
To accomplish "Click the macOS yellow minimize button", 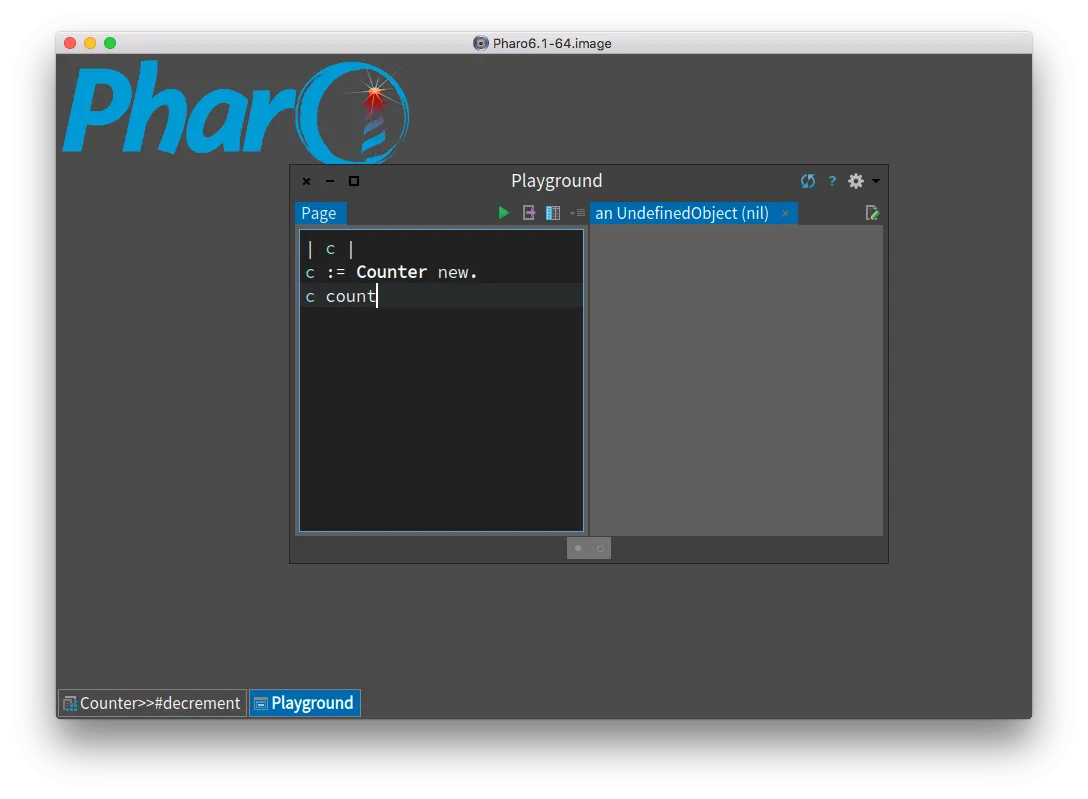I will (x=90, y=43).
